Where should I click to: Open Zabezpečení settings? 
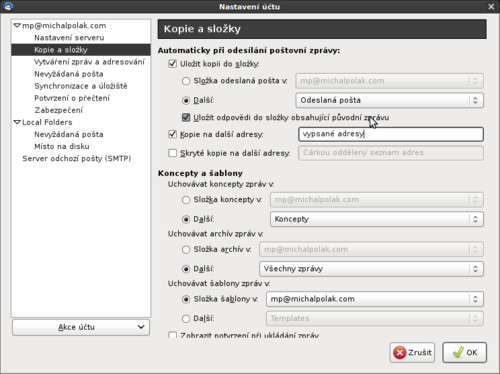58,110
